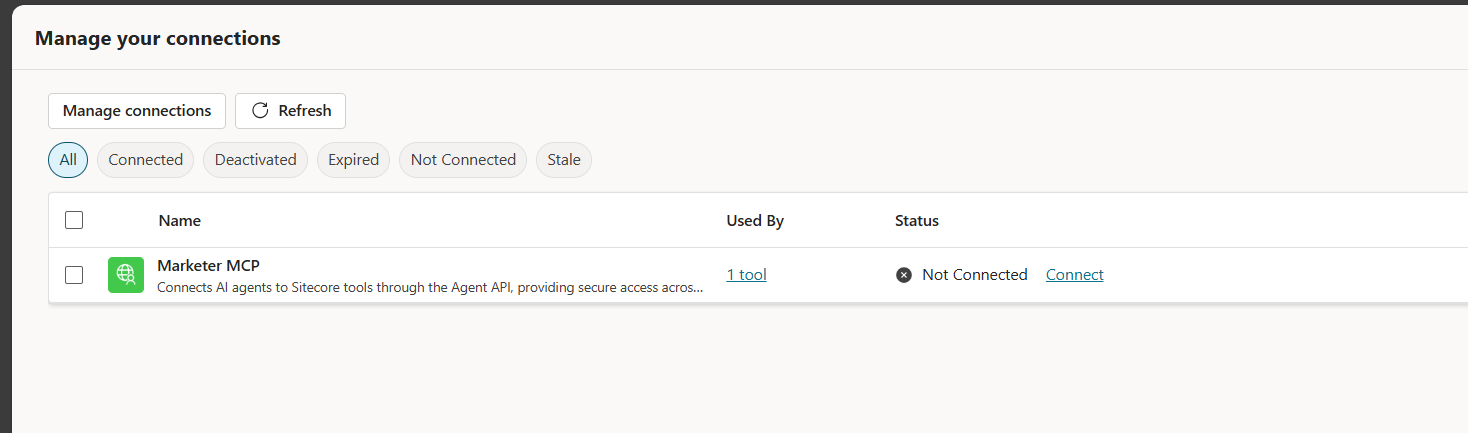Image resolution: width=1468 pixels, height=433 pixels.
Task: Open the Connect link for Marketer MCP
Action: tap(1074, 275)
